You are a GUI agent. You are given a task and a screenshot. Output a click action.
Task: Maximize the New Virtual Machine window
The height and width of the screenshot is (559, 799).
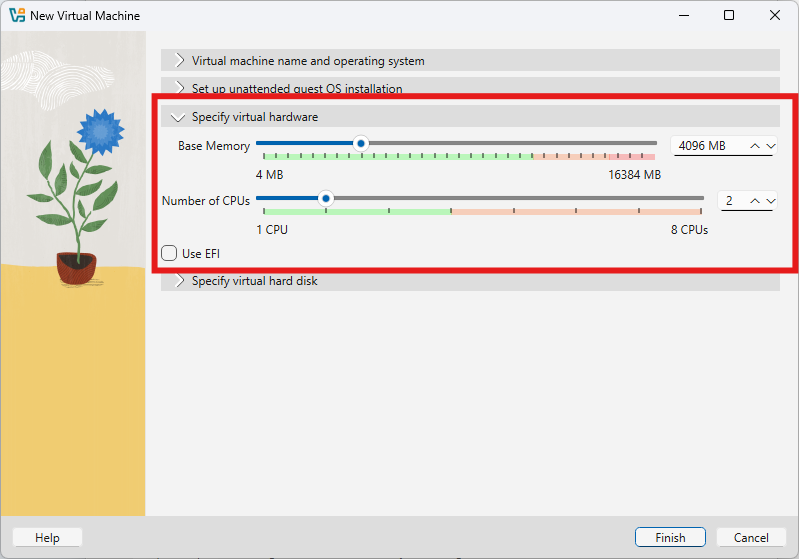(x=729, y=15)
